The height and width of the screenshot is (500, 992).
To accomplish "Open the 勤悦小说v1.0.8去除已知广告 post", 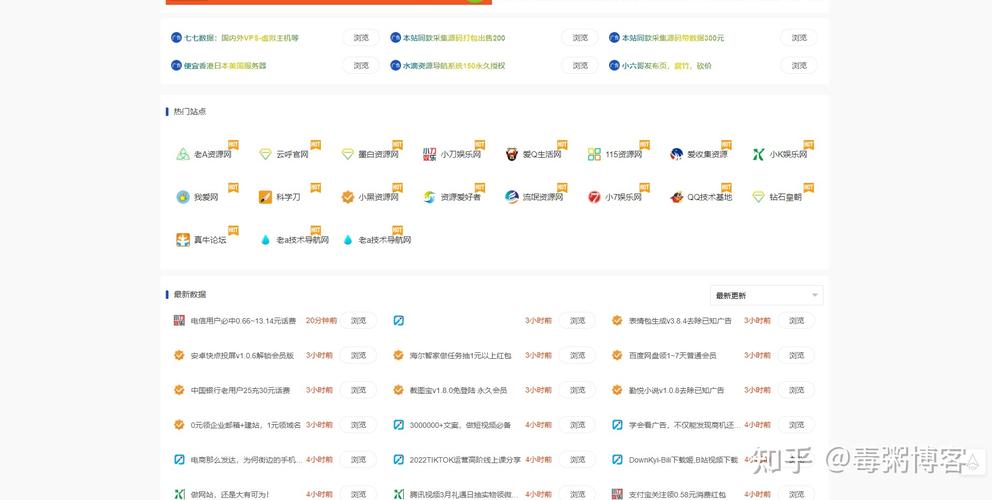I will point(676,391).
